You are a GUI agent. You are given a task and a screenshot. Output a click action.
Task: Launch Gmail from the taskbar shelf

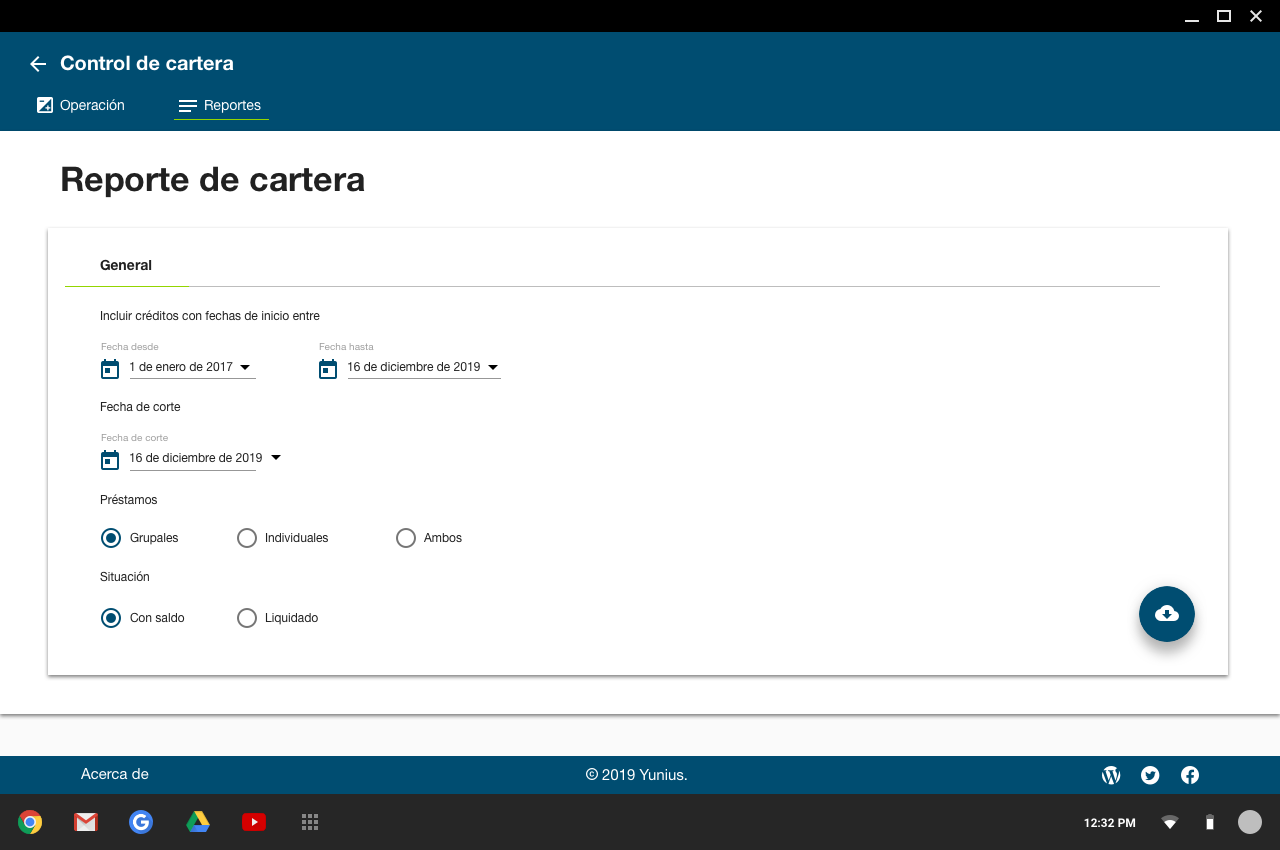point(86,822)
